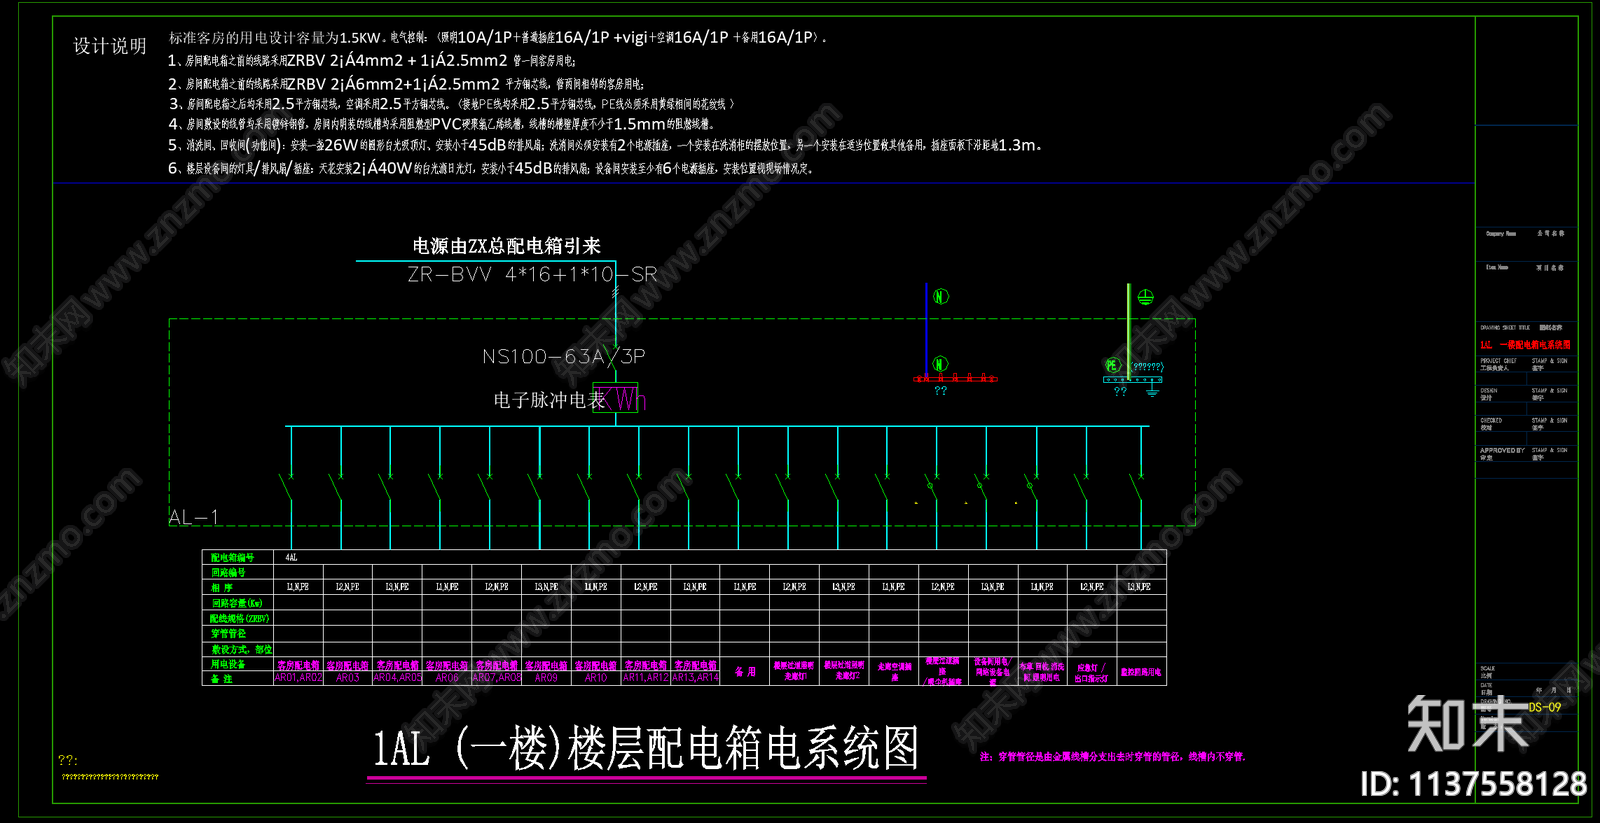Click the ground symbol atop the PE line
Viewport: 1600px width, 823px height.
1146,297
